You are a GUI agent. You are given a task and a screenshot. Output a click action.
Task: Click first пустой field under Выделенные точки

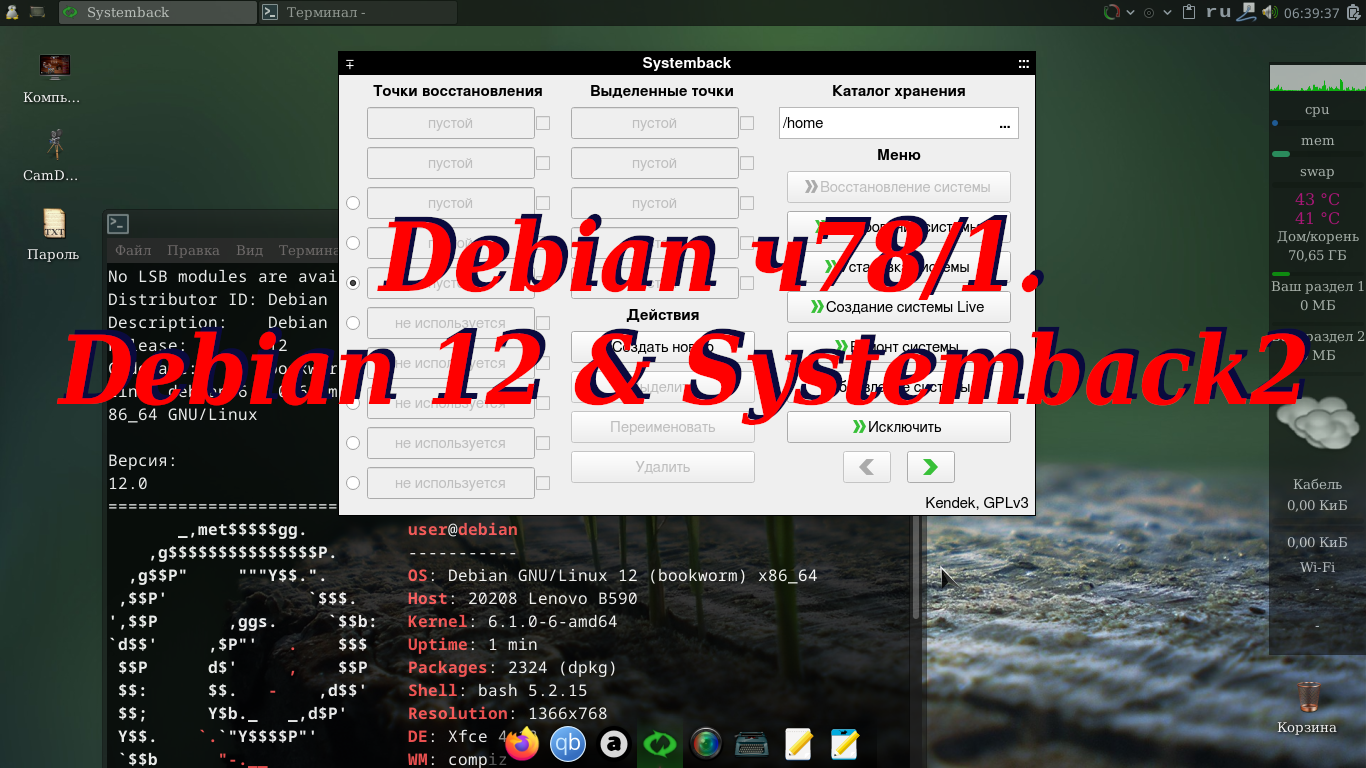(655, 123)
